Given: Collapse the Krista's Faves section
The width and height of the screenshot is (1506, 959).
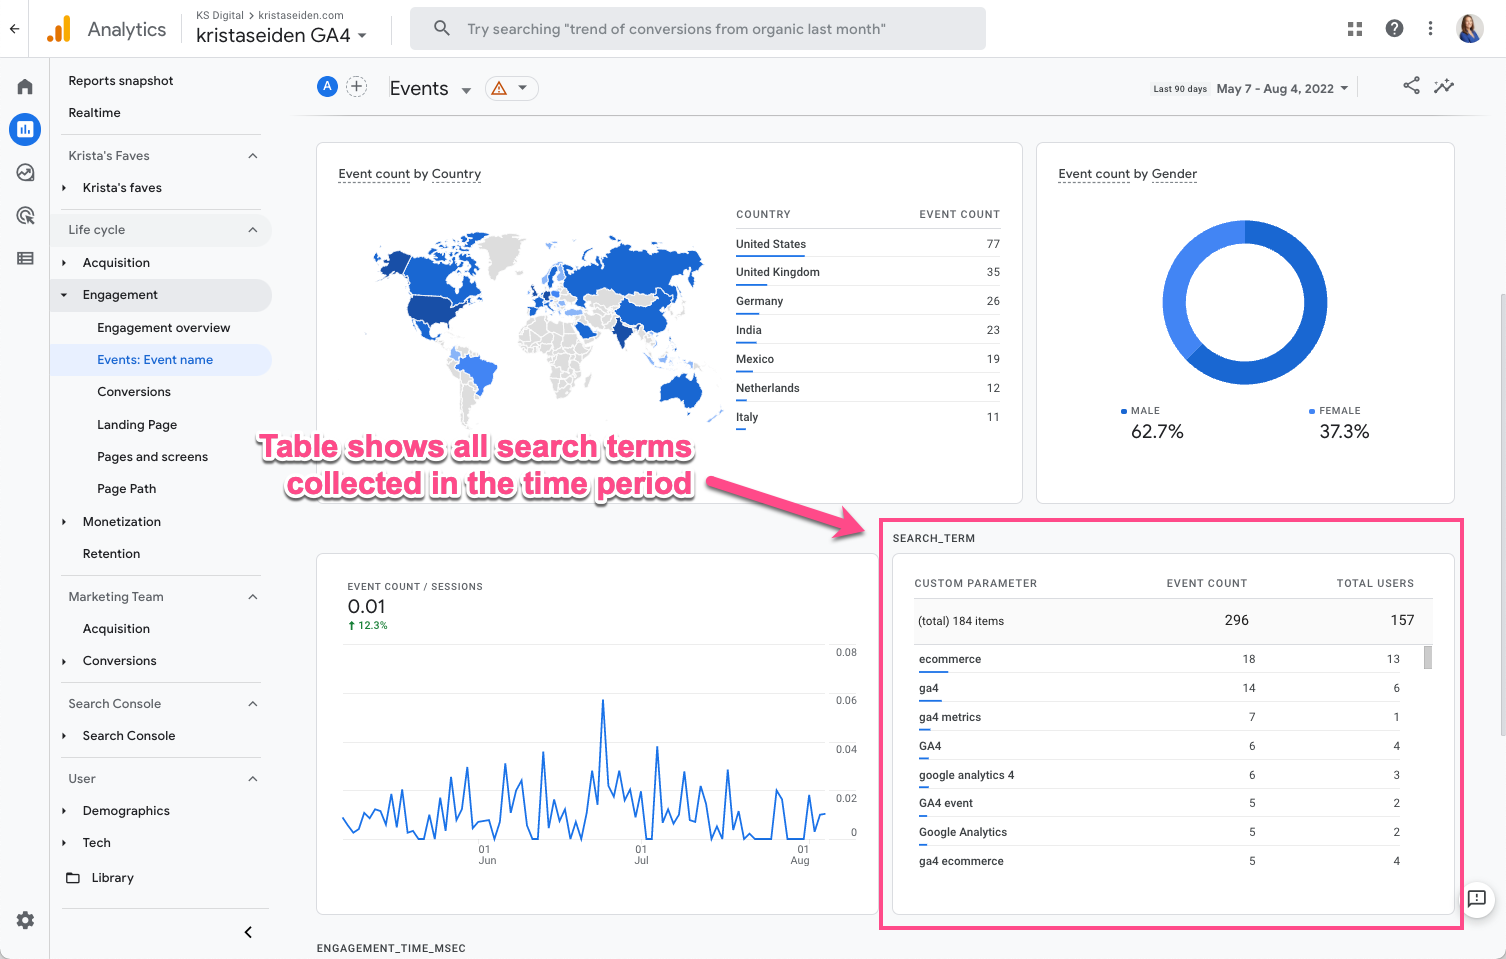Looking at the screenshot, I should coord(253,156).
